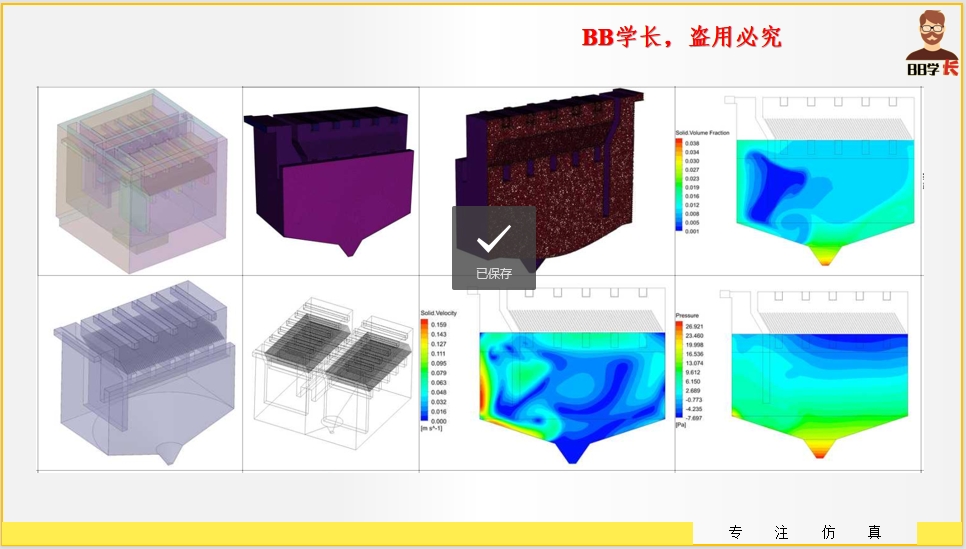Click the checkmark icon in the saved toast
Viewport: 966px width, 549px height.
pyautogui.click(x=494, y=238)
